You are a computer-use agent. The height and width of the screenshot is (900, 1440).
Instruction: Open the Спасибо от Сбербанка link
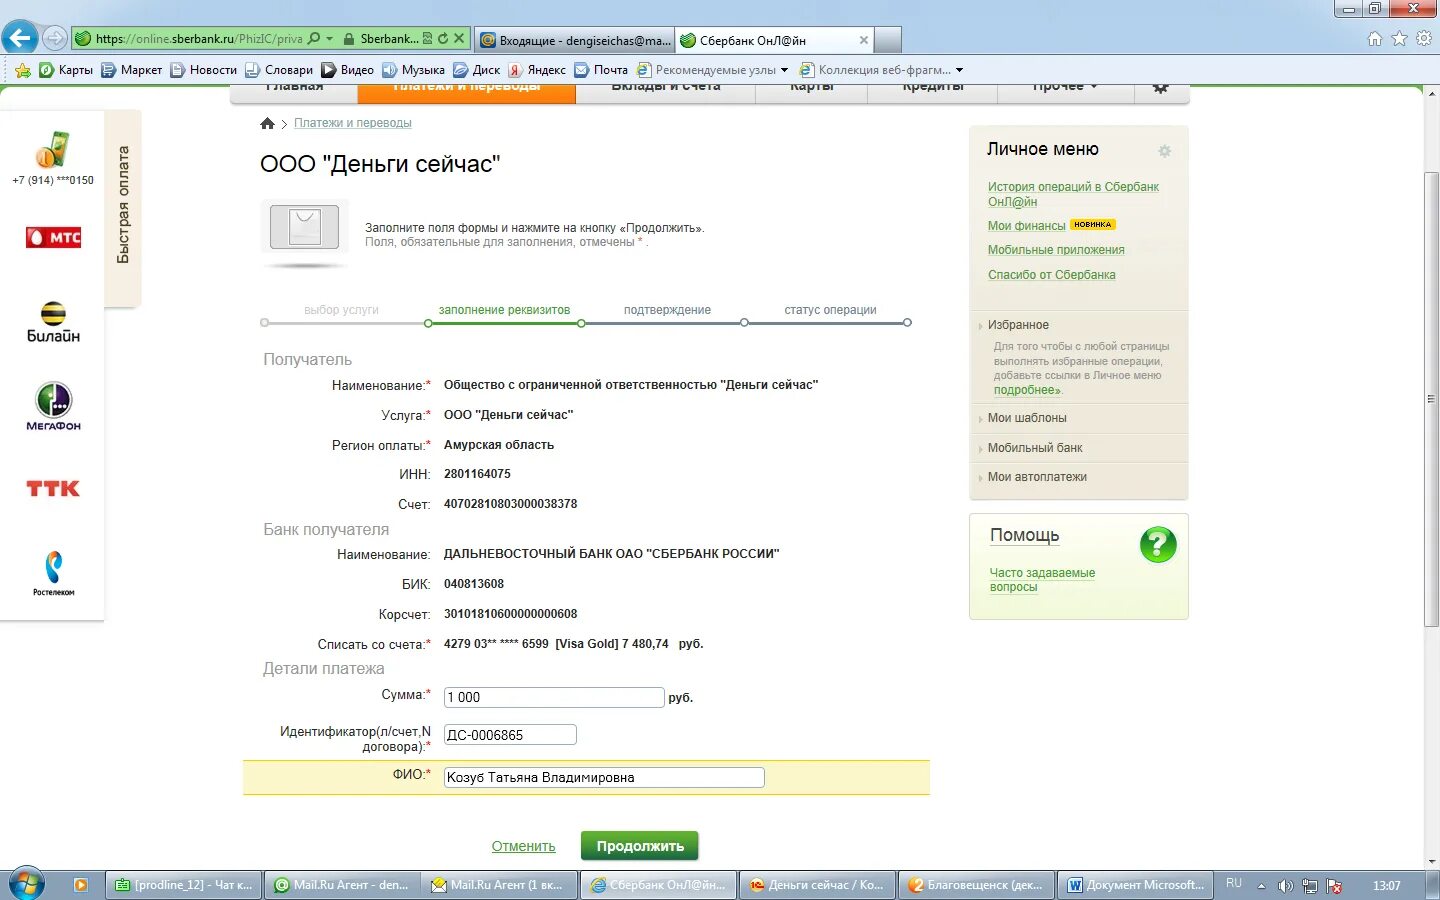[1051, 275]
